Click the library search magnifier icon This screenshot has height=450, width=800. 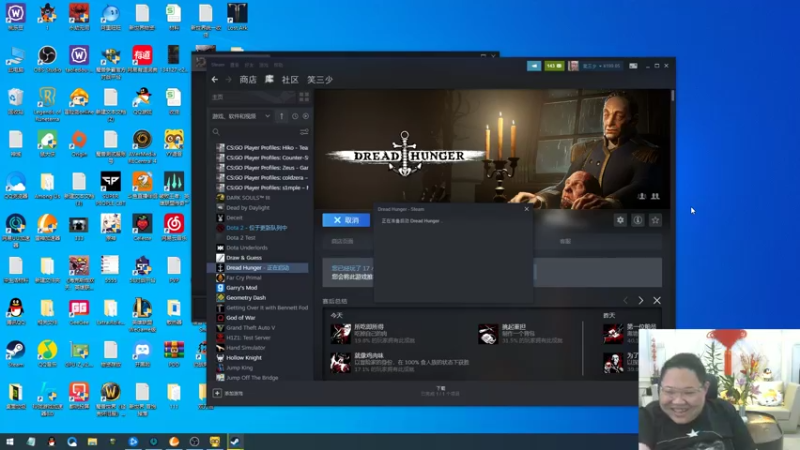[216, 132]
